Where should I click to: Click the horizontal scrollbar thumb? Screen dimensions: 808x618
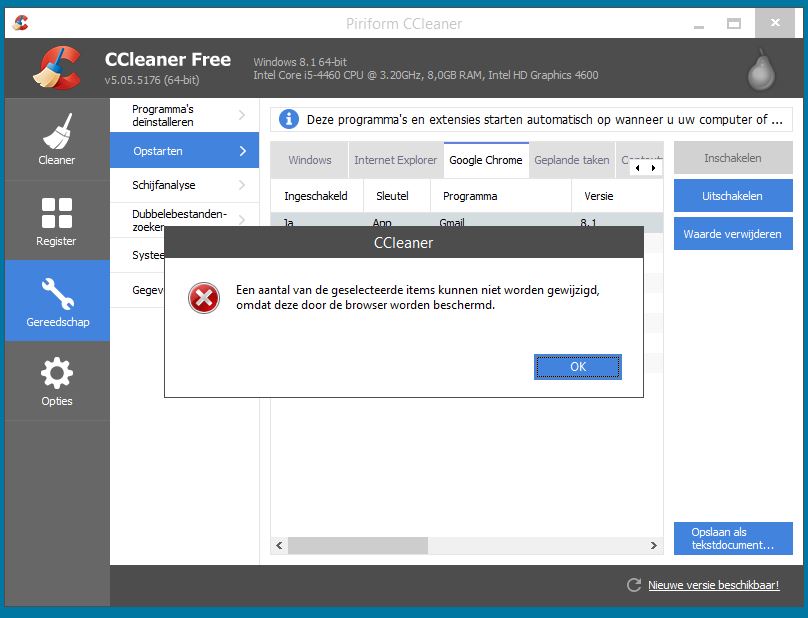coord(358,545)
